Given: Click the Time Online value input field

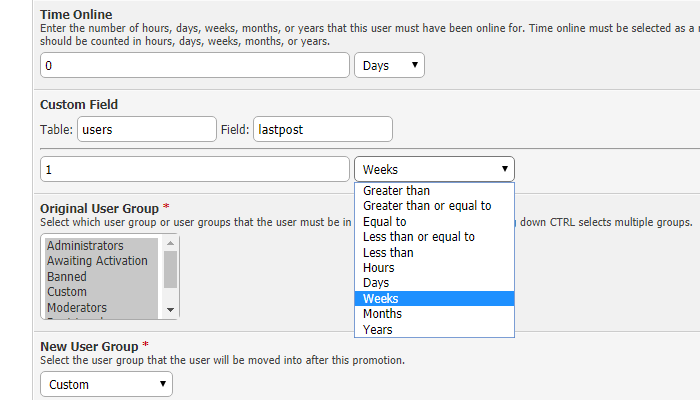Looking at the screenshot, I should tap(194, 65).
